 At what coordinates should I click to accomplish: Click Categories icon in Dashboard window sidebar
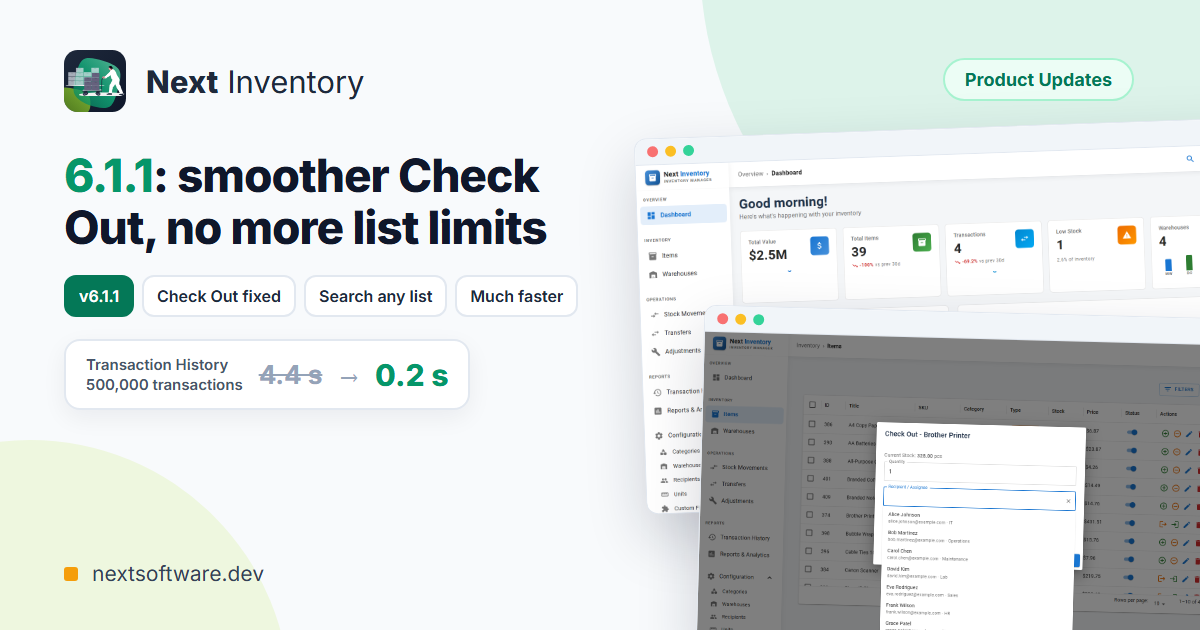(664, 452)
